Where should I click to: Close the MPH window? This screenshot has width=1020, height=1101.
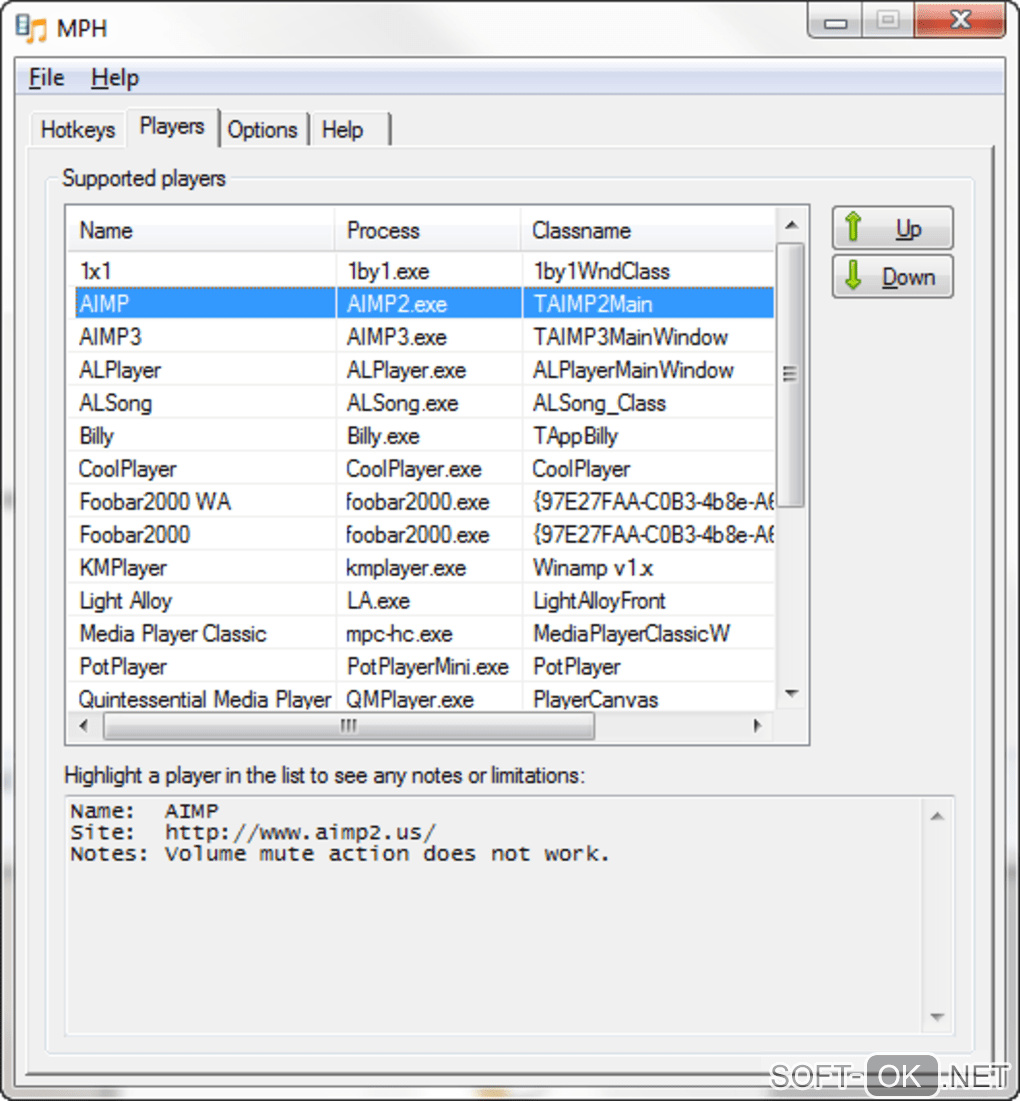click(x=960, y=20)
